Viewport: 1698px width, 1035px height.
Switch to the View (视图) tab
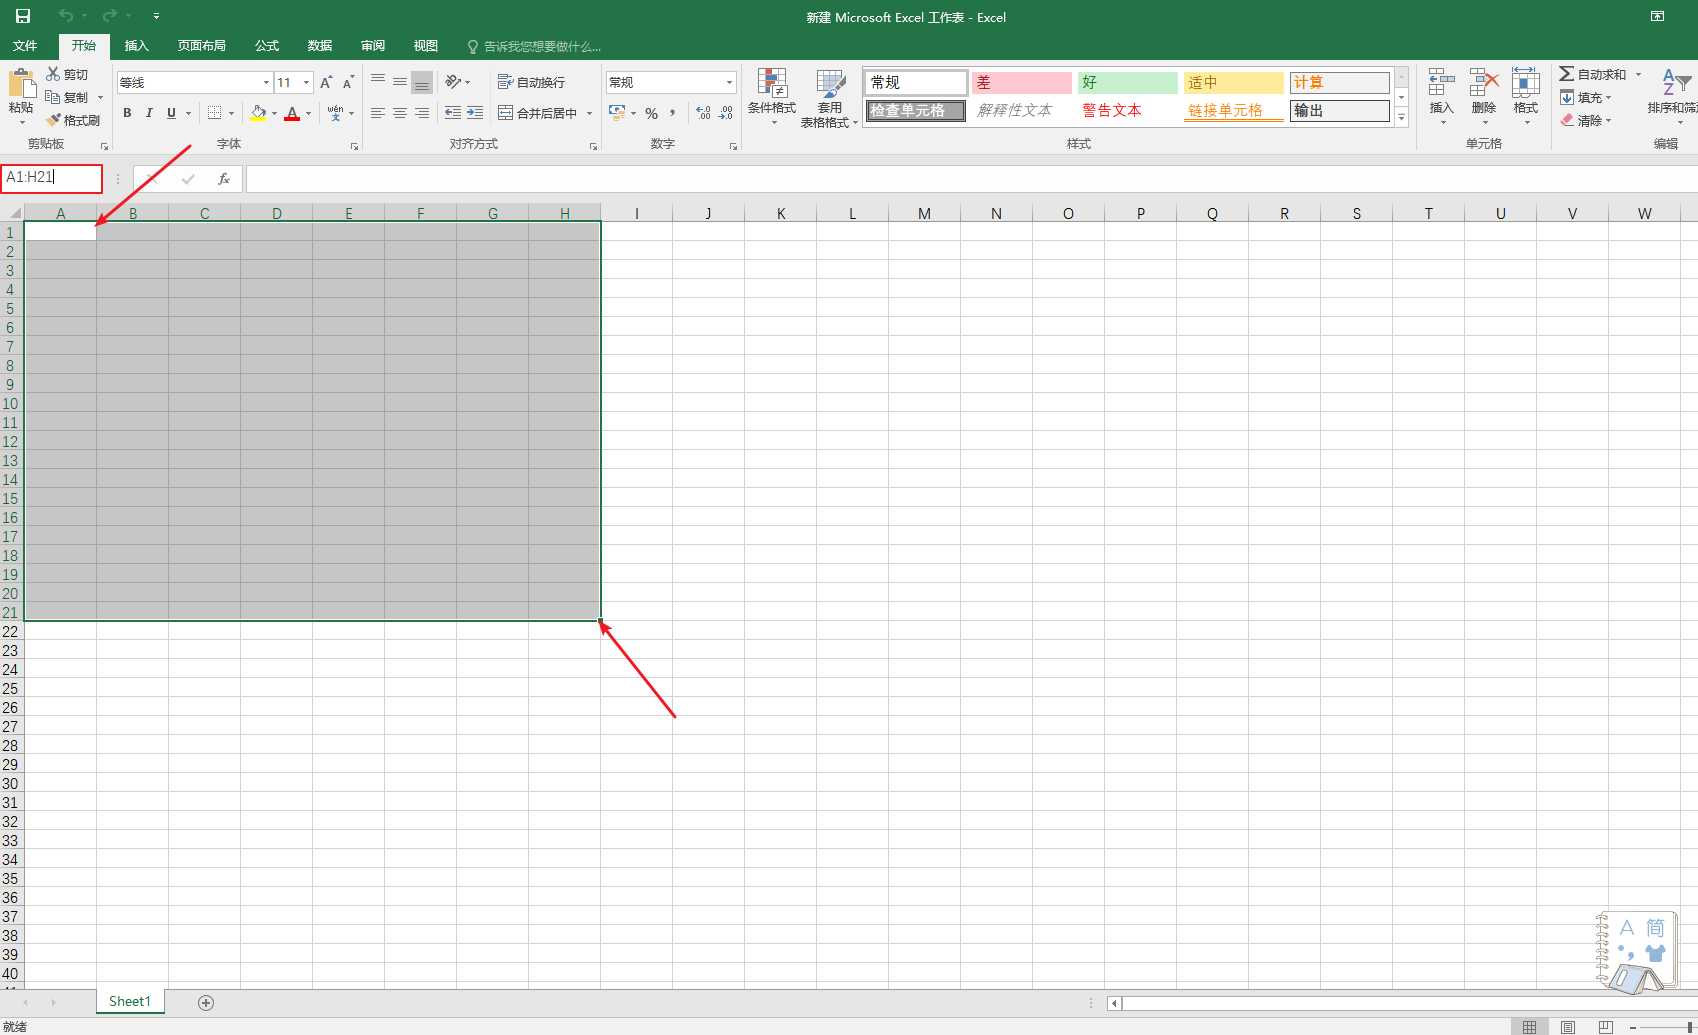[x=426, y=45]
